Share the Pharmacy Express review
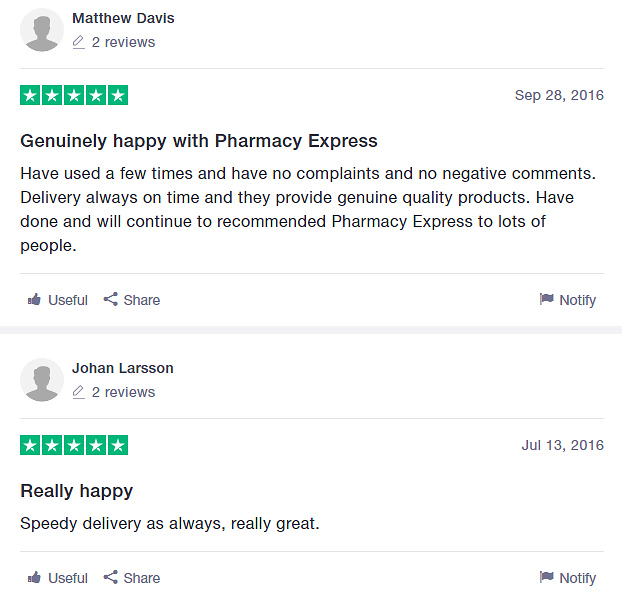This screenshot has height=594, width=622. 132,300
